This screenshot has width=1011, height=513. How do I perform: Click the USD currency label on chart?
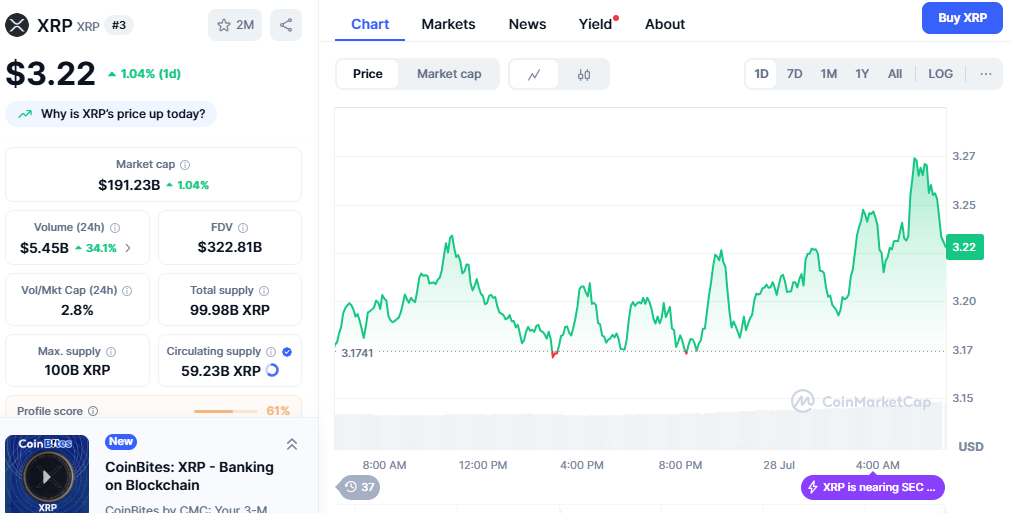click(x=970, y=447)
